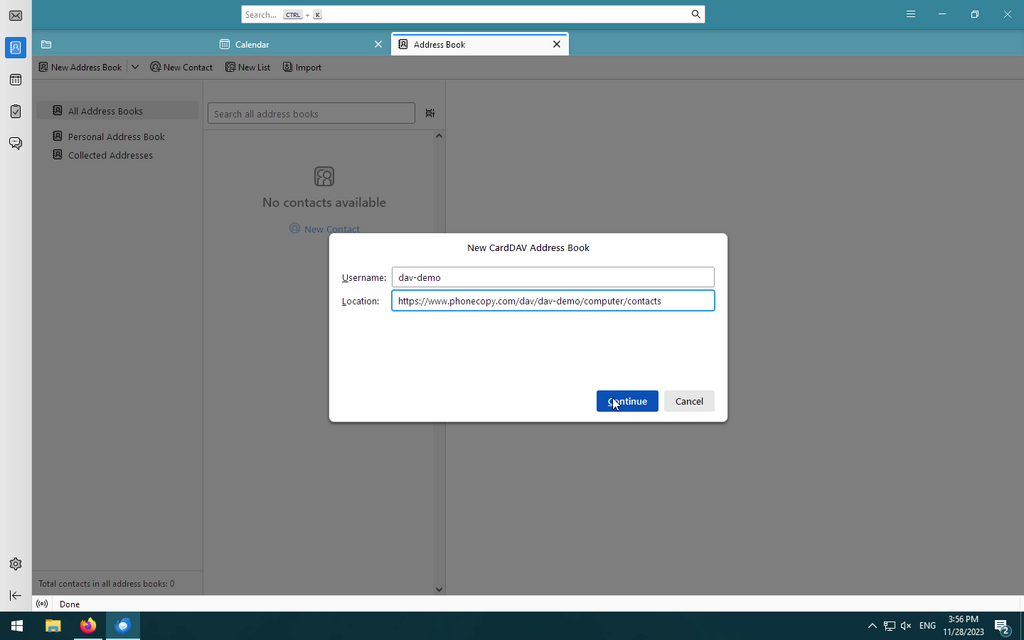
Task: Collapse the spaces toolbar
Action: pos(15,595)
